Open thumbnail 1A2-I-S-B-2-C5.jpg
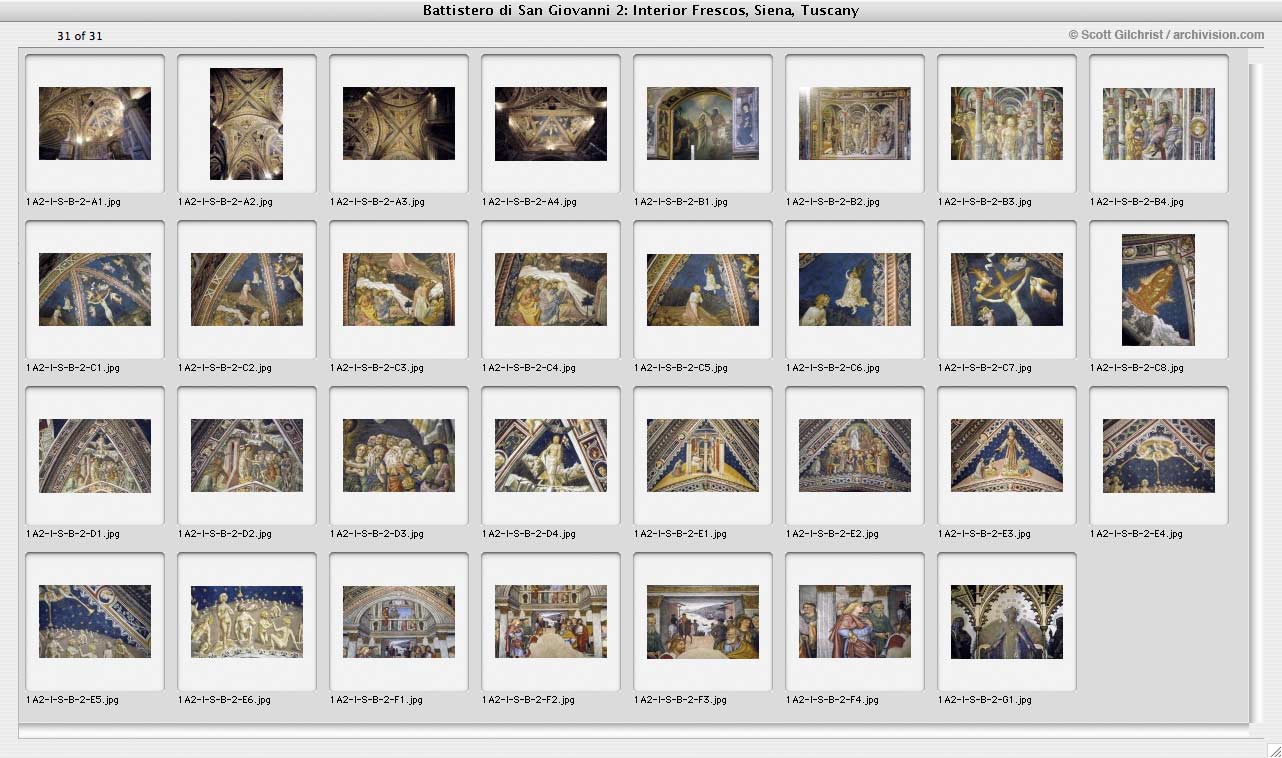The height and width of the screenshot is (758, 1282). (703, 289)
